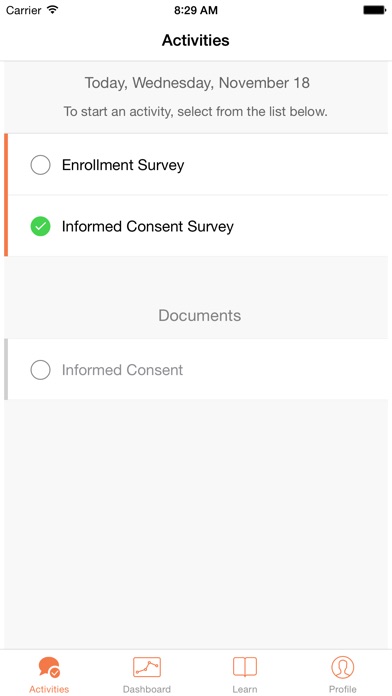Open the Activities speech bubble icon
This screenshot has height=696, width=392.
click(49, 668)
